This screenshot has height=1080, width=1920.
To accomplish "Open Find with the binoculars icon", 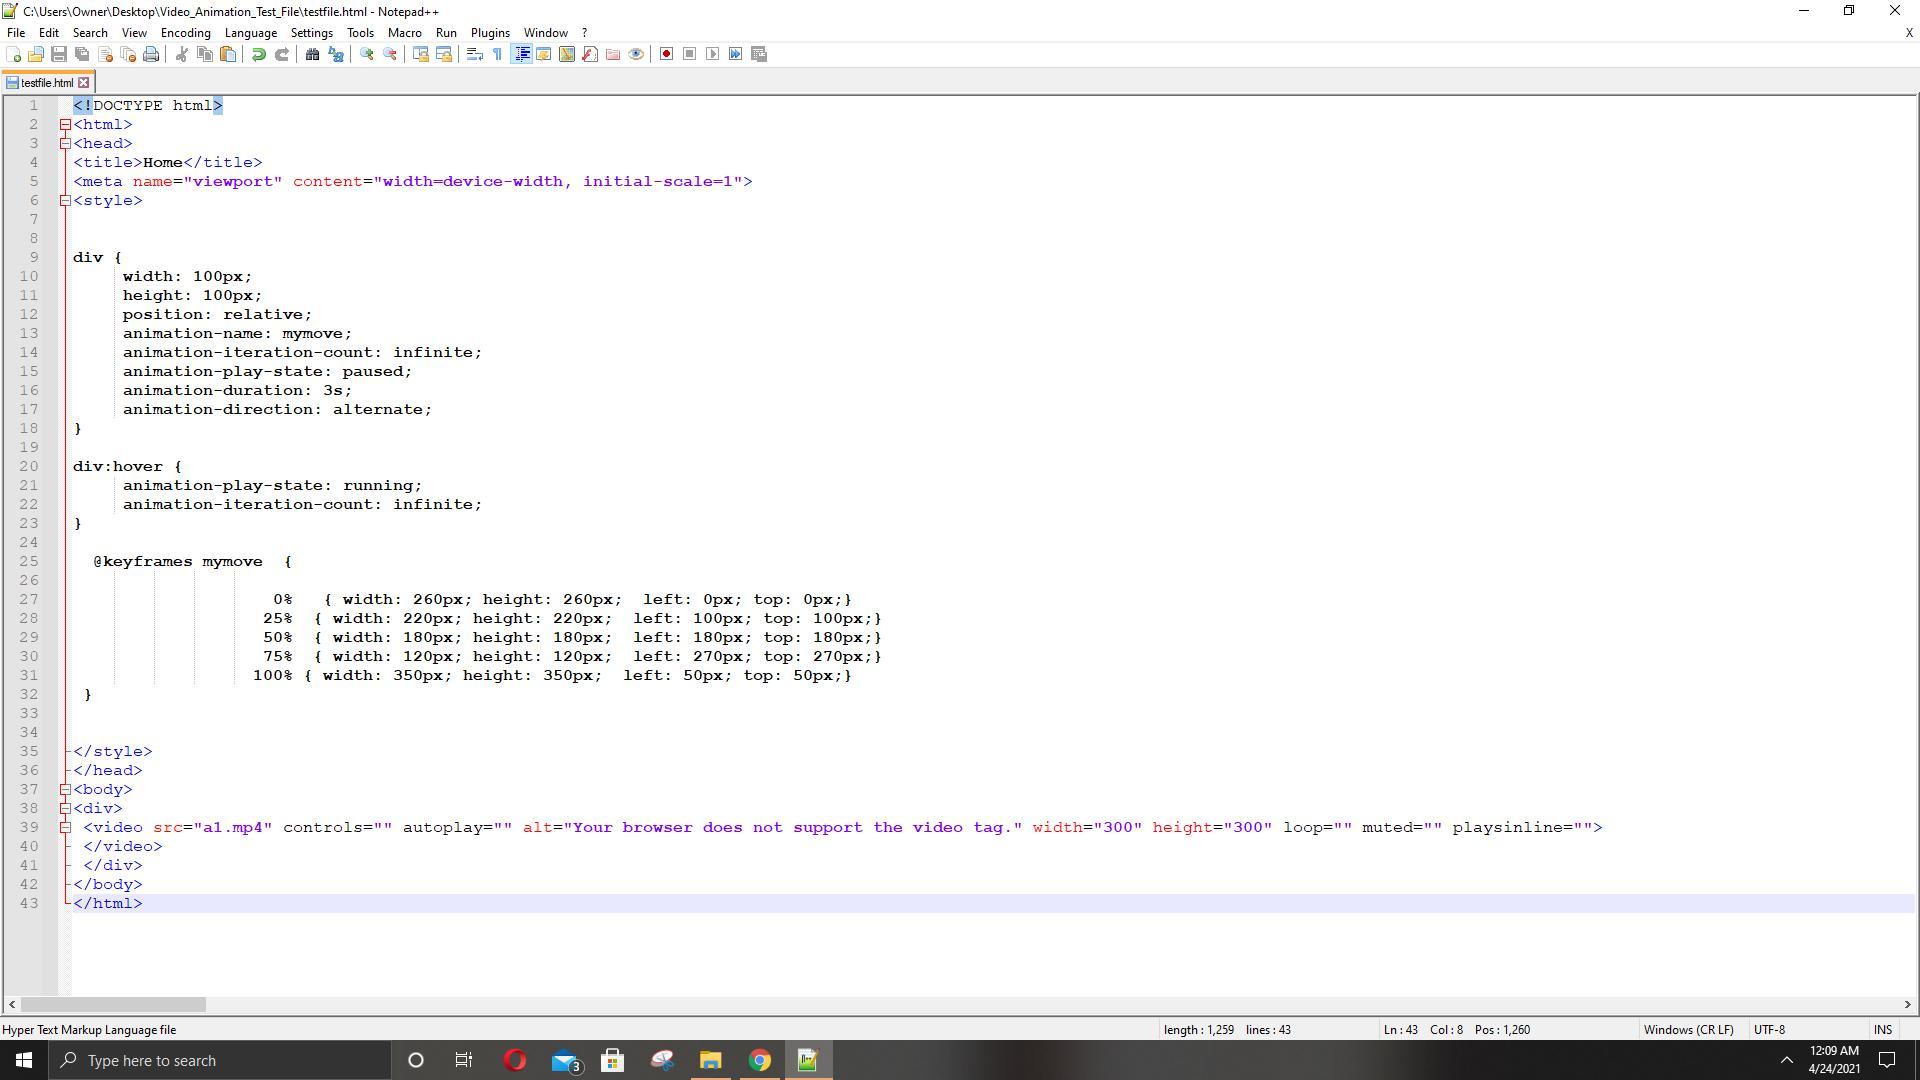I will [x=312, y=54].
